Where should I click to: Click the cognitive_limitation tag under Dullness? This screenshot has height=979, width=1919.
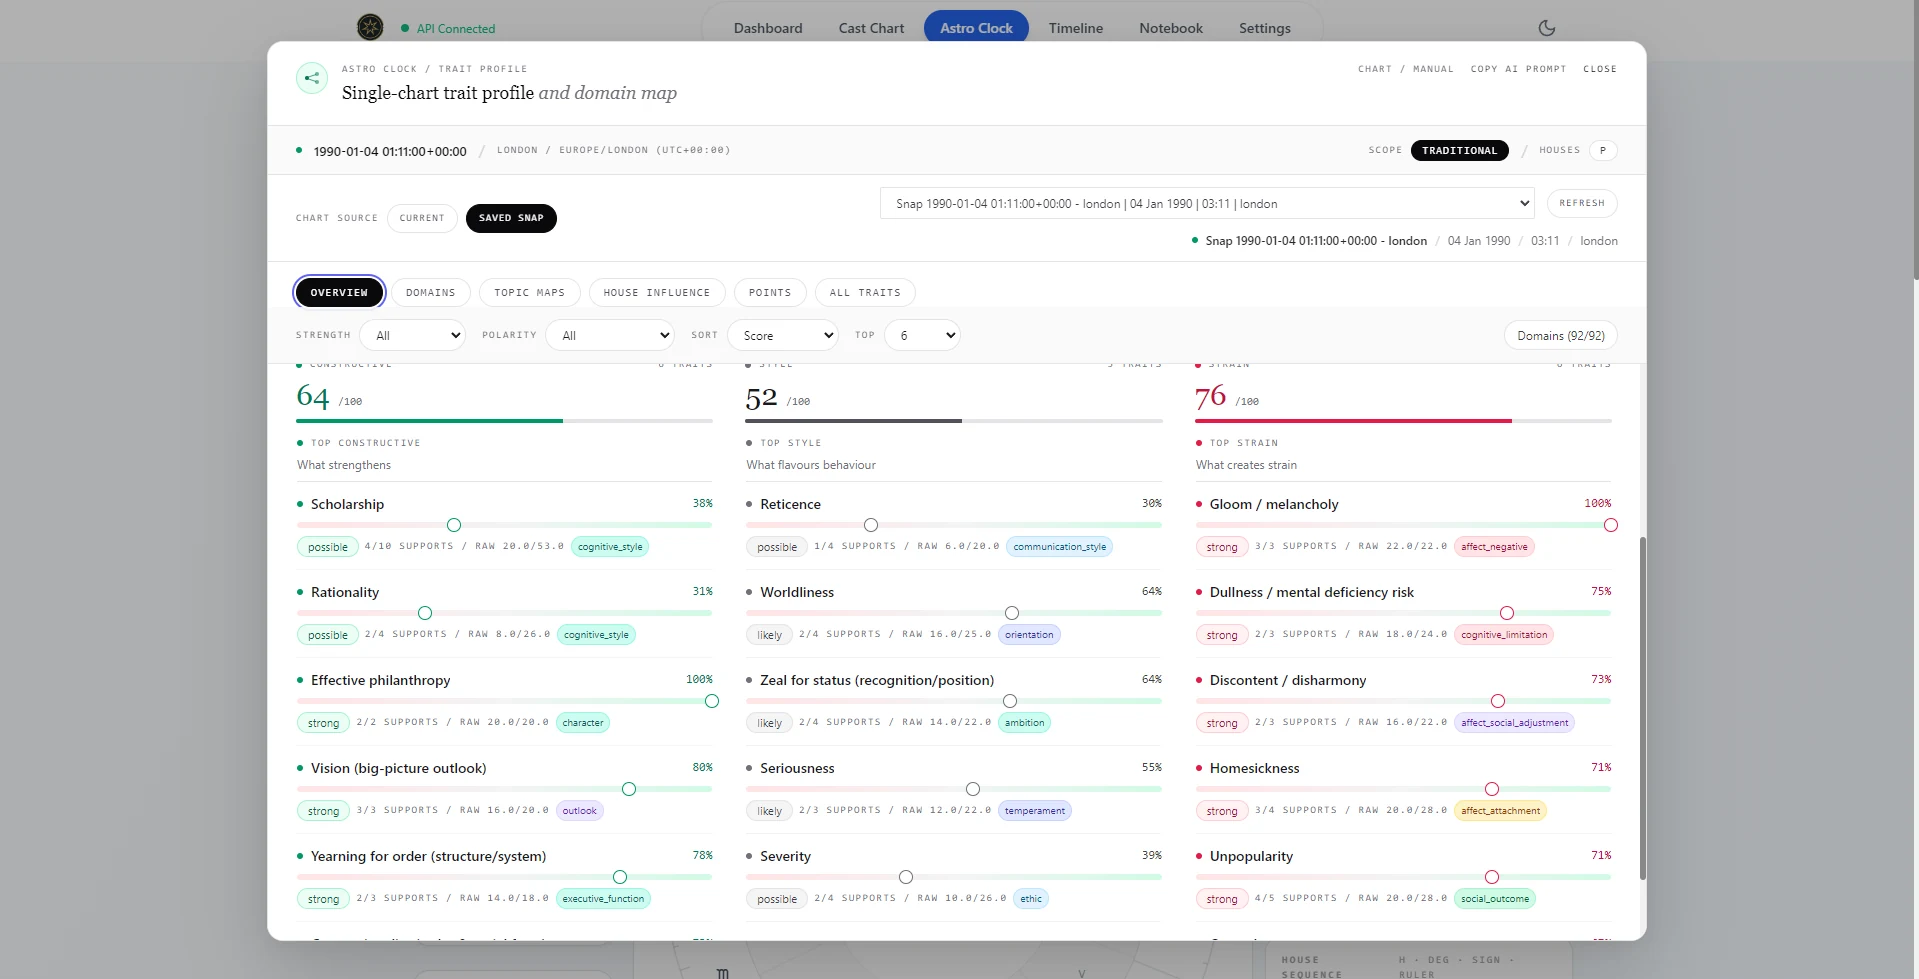[1504, 635]
